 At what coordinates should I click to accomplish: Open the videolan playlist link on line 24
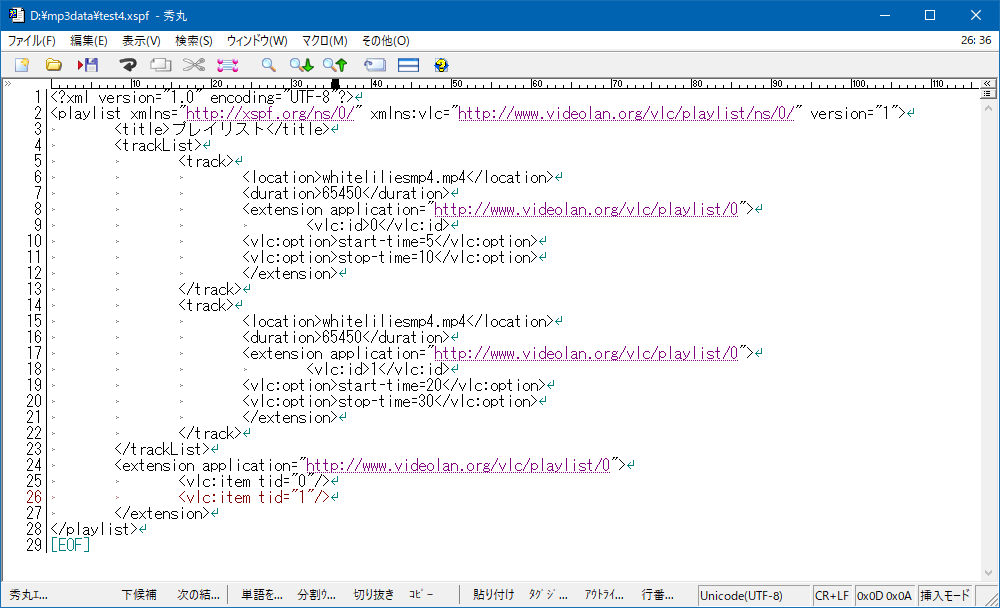458,466
